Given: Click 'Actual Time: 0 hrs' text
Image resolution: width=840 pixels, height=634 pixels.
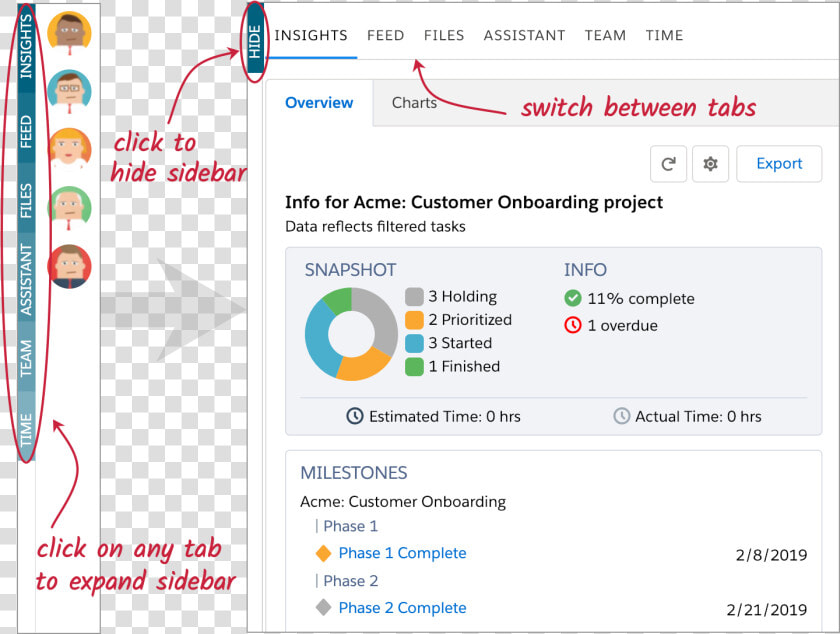Looking at the screenshot, I should point(698,416).
